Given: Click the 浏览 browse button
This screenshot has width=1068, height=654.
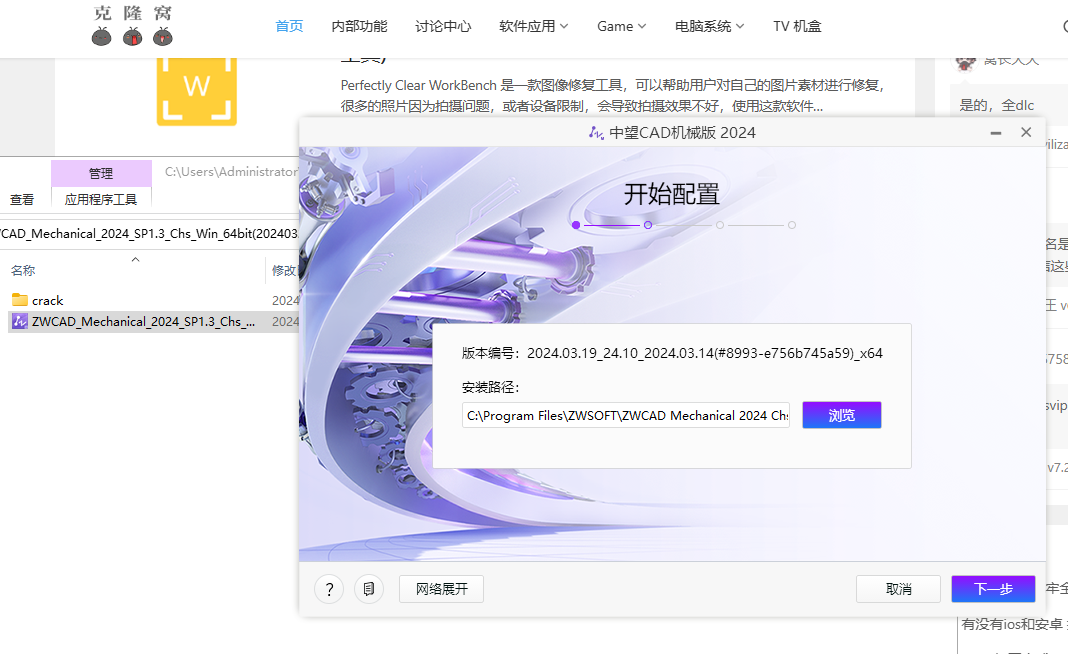Looking at the screenshot, I should pos(842,416).
